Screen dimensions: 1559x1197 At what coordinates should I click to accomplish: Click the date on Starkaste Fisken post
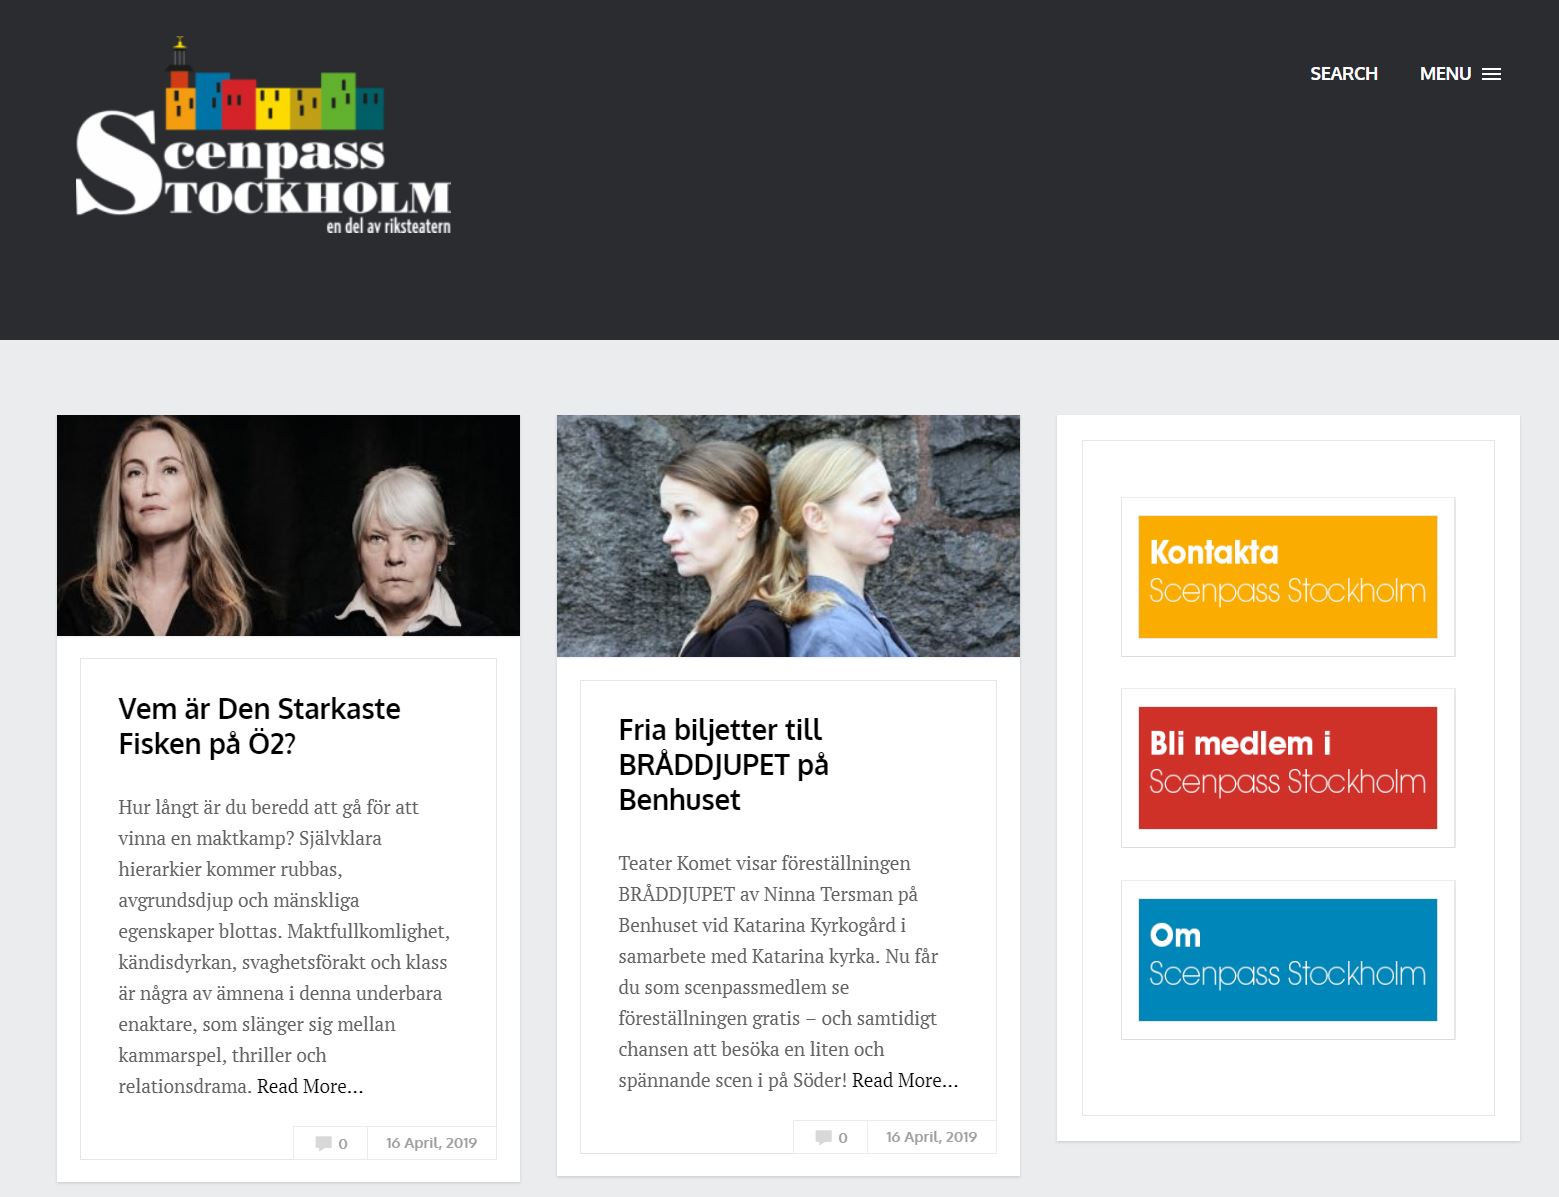point(431,1143)
